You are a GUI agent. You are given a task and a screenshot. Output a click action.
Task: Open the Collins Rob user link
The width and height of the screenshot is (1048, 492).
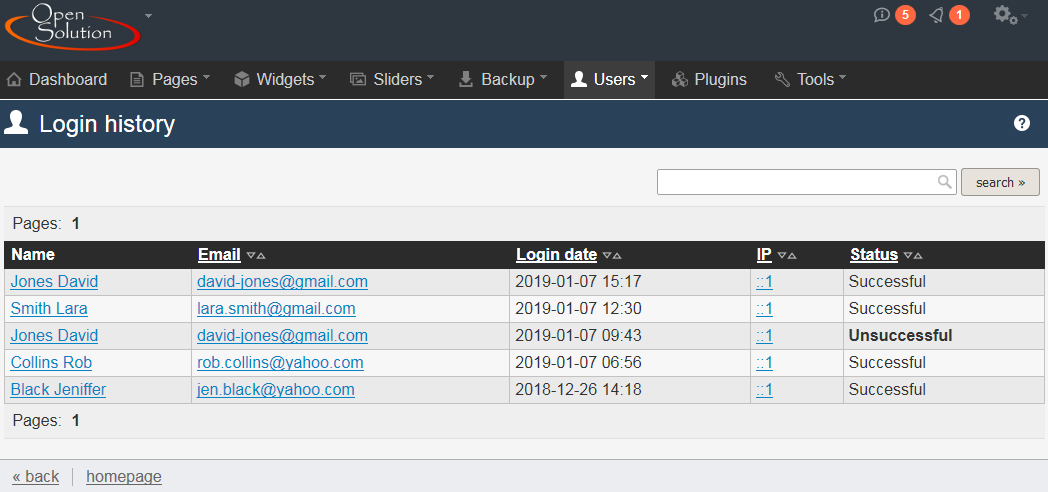(51, 363)
